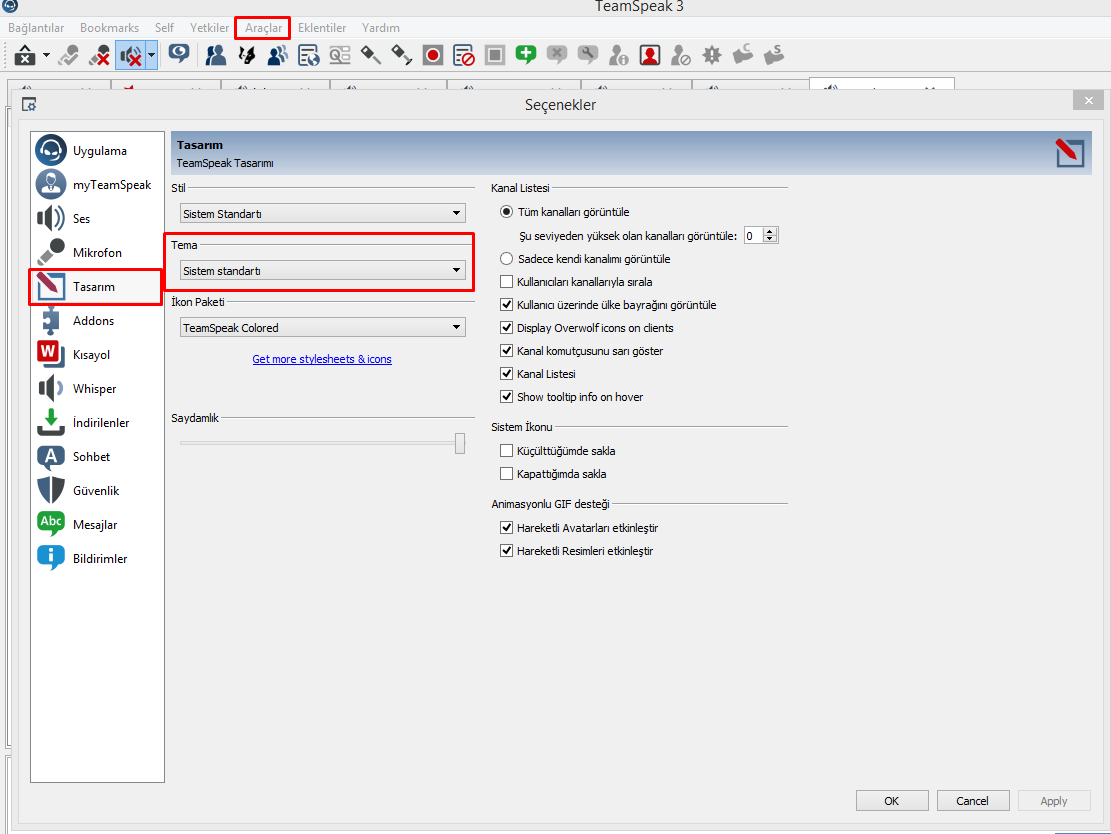Select the Kısayol settings category

pyautogui.click(x=97, y=354)
